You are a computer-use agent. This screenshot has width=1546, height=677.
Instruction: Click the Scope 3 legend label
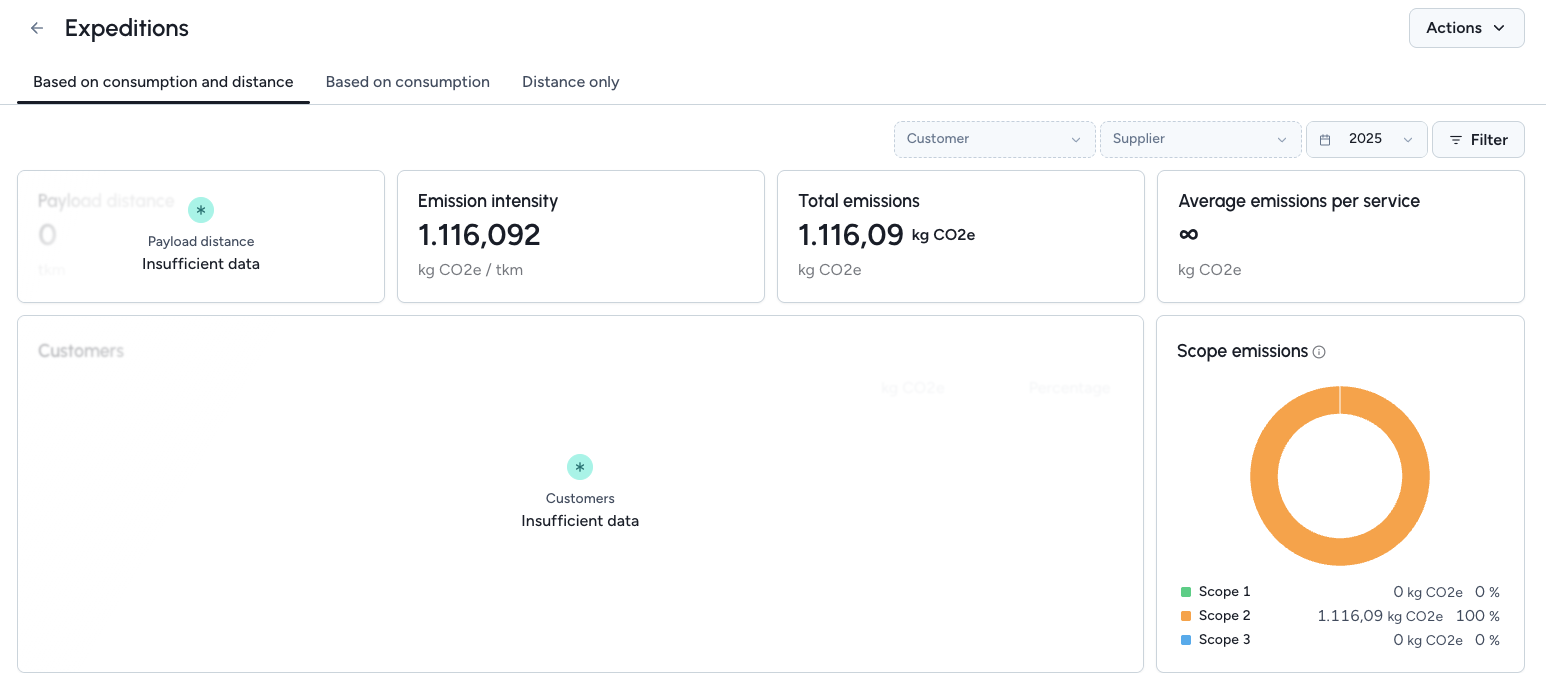(x=1224, y=640)
